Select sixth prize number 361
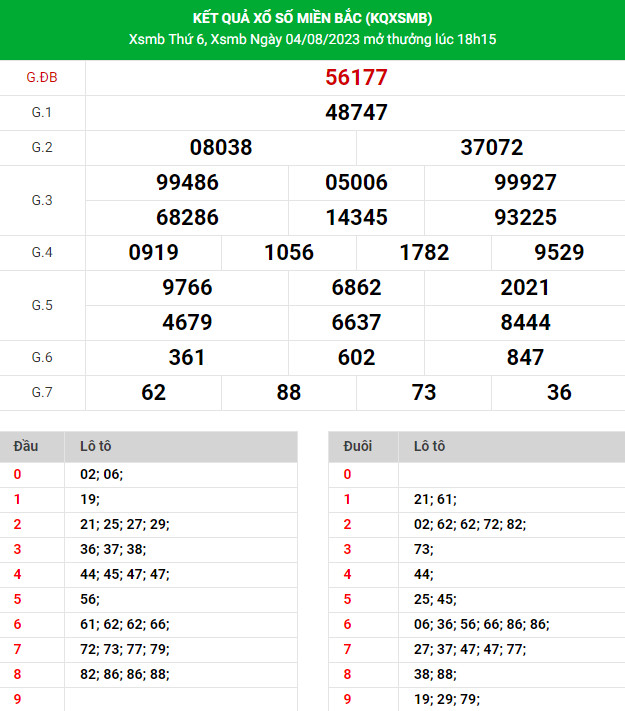625x711 pixels. tap(187, 357)
